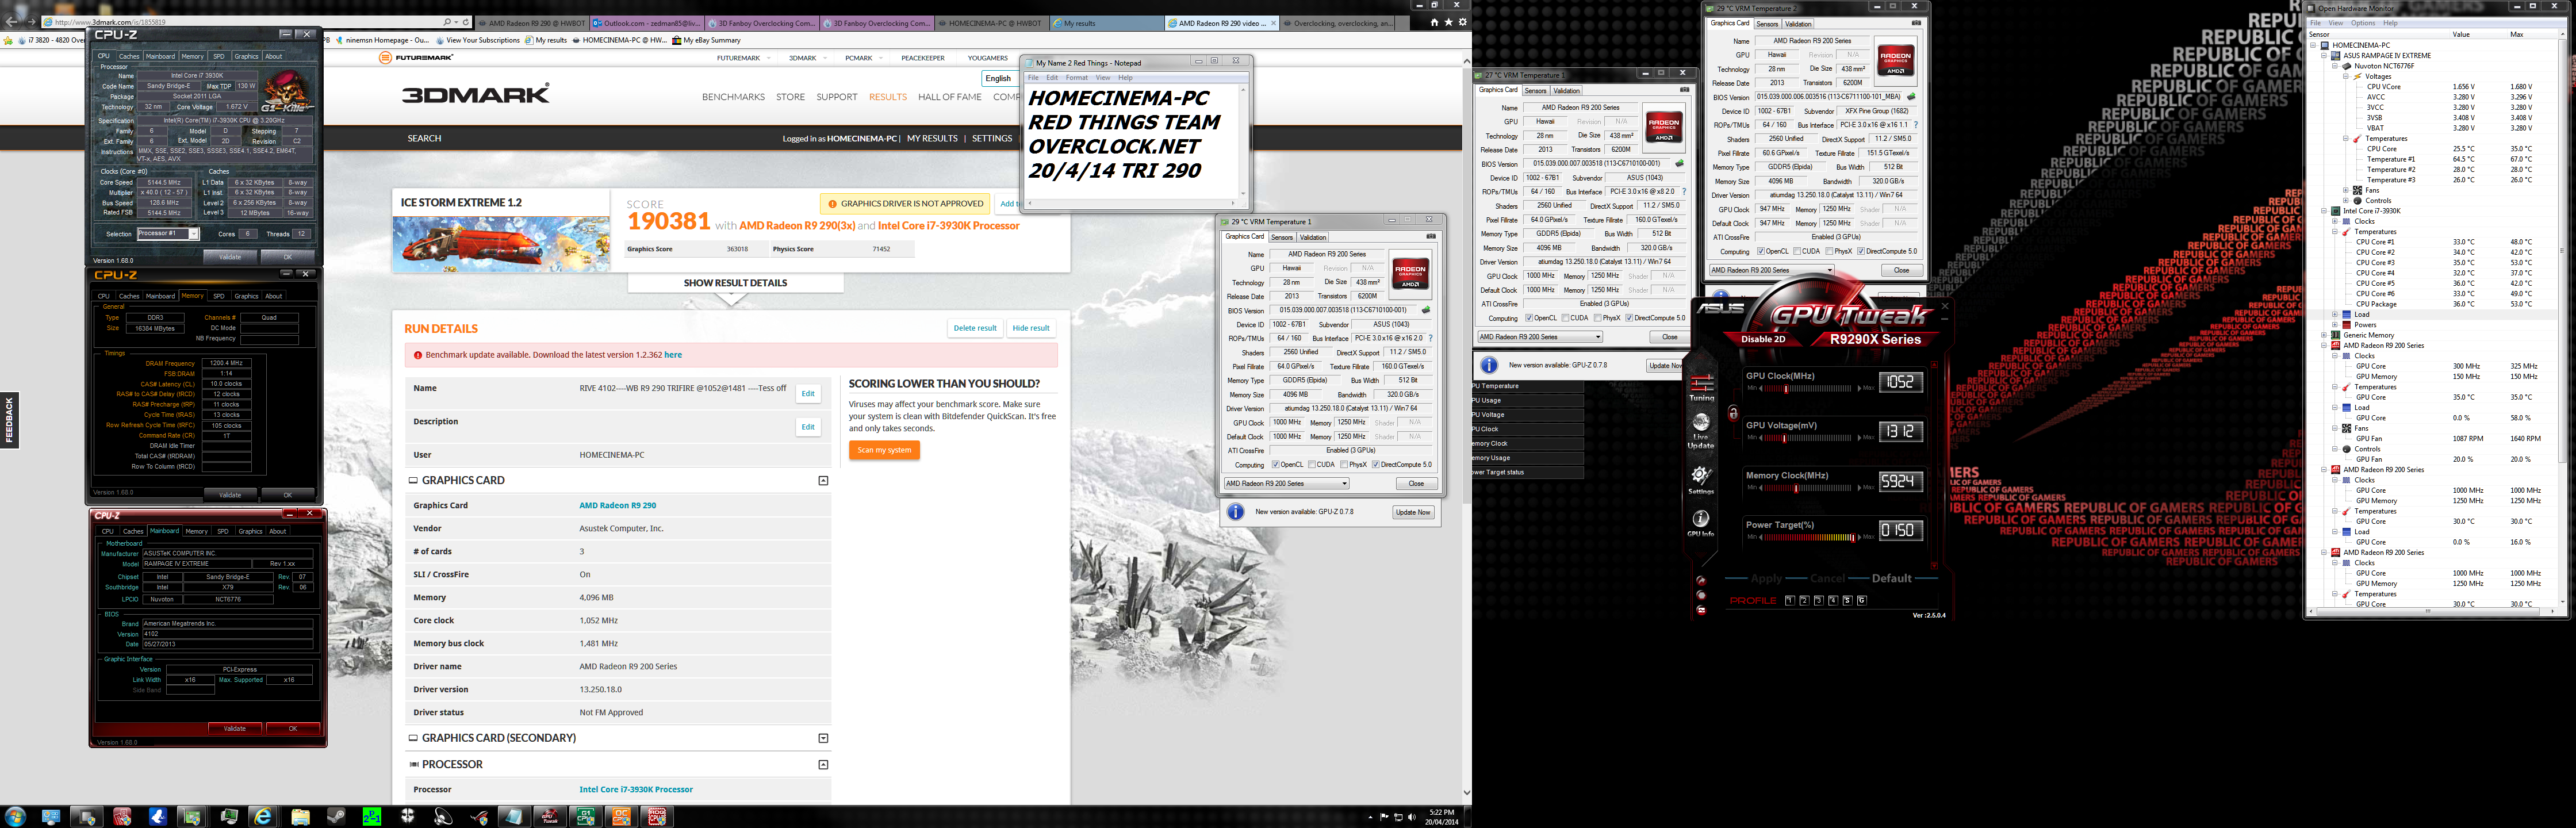This screenshot has height=828, width=2576.
Task: Open Live Update in GPU Tweak
Action: pyautogui.click(x=1701, y=431)
